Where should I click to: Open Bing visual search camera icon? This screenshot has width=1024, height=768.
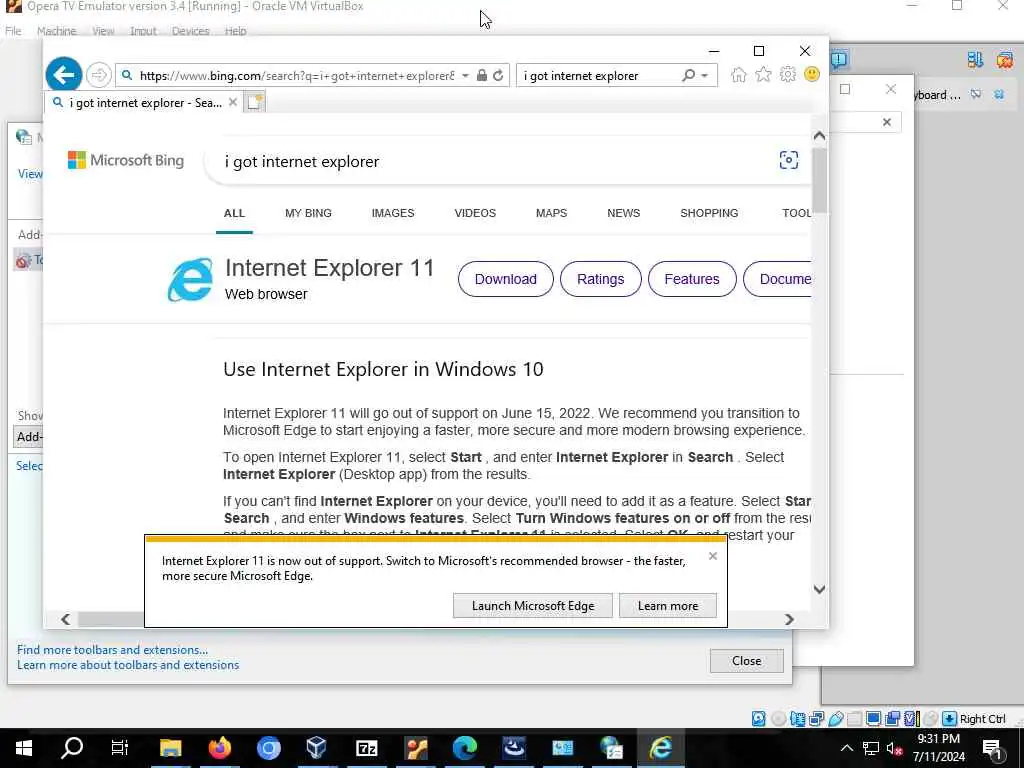coord(788,160)
